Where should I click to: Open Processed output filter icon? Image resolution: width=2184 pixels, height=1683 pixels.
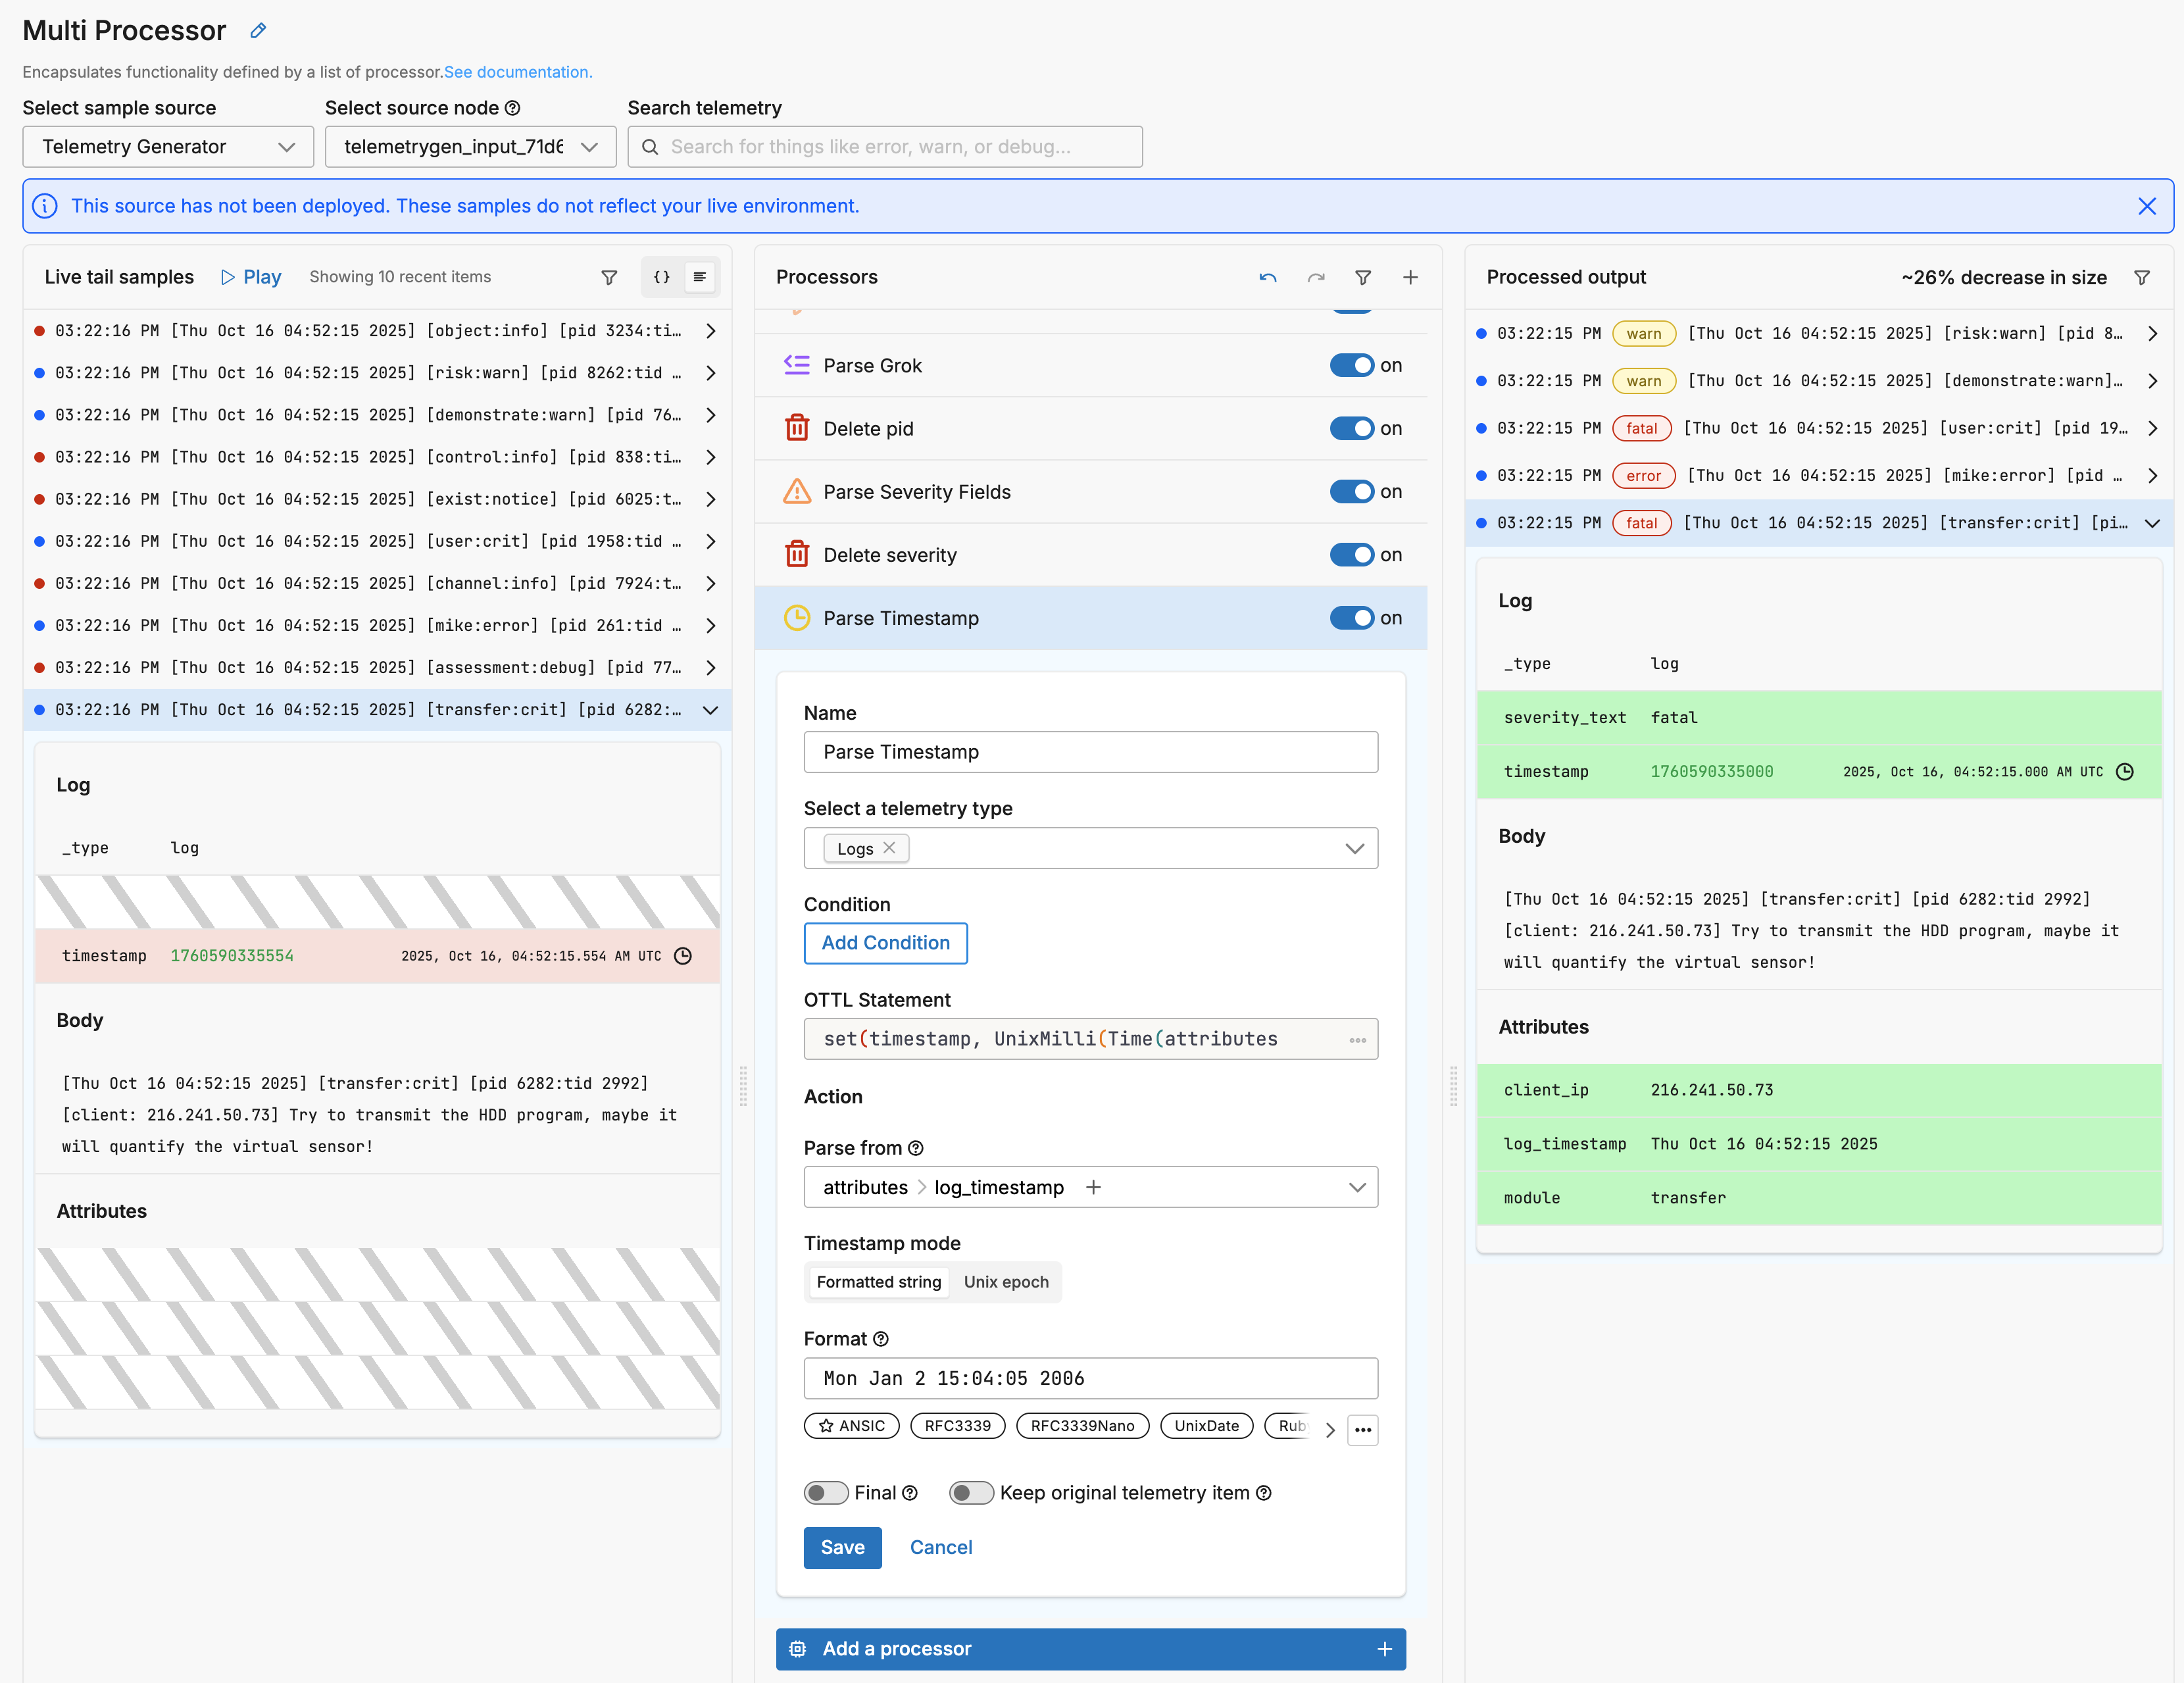(2142, 277)
